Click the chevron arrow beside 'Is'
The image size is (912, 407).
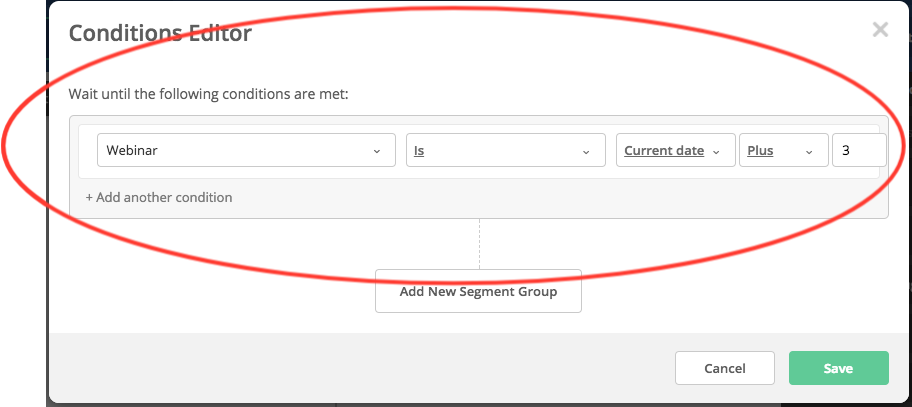click(586, 152)
